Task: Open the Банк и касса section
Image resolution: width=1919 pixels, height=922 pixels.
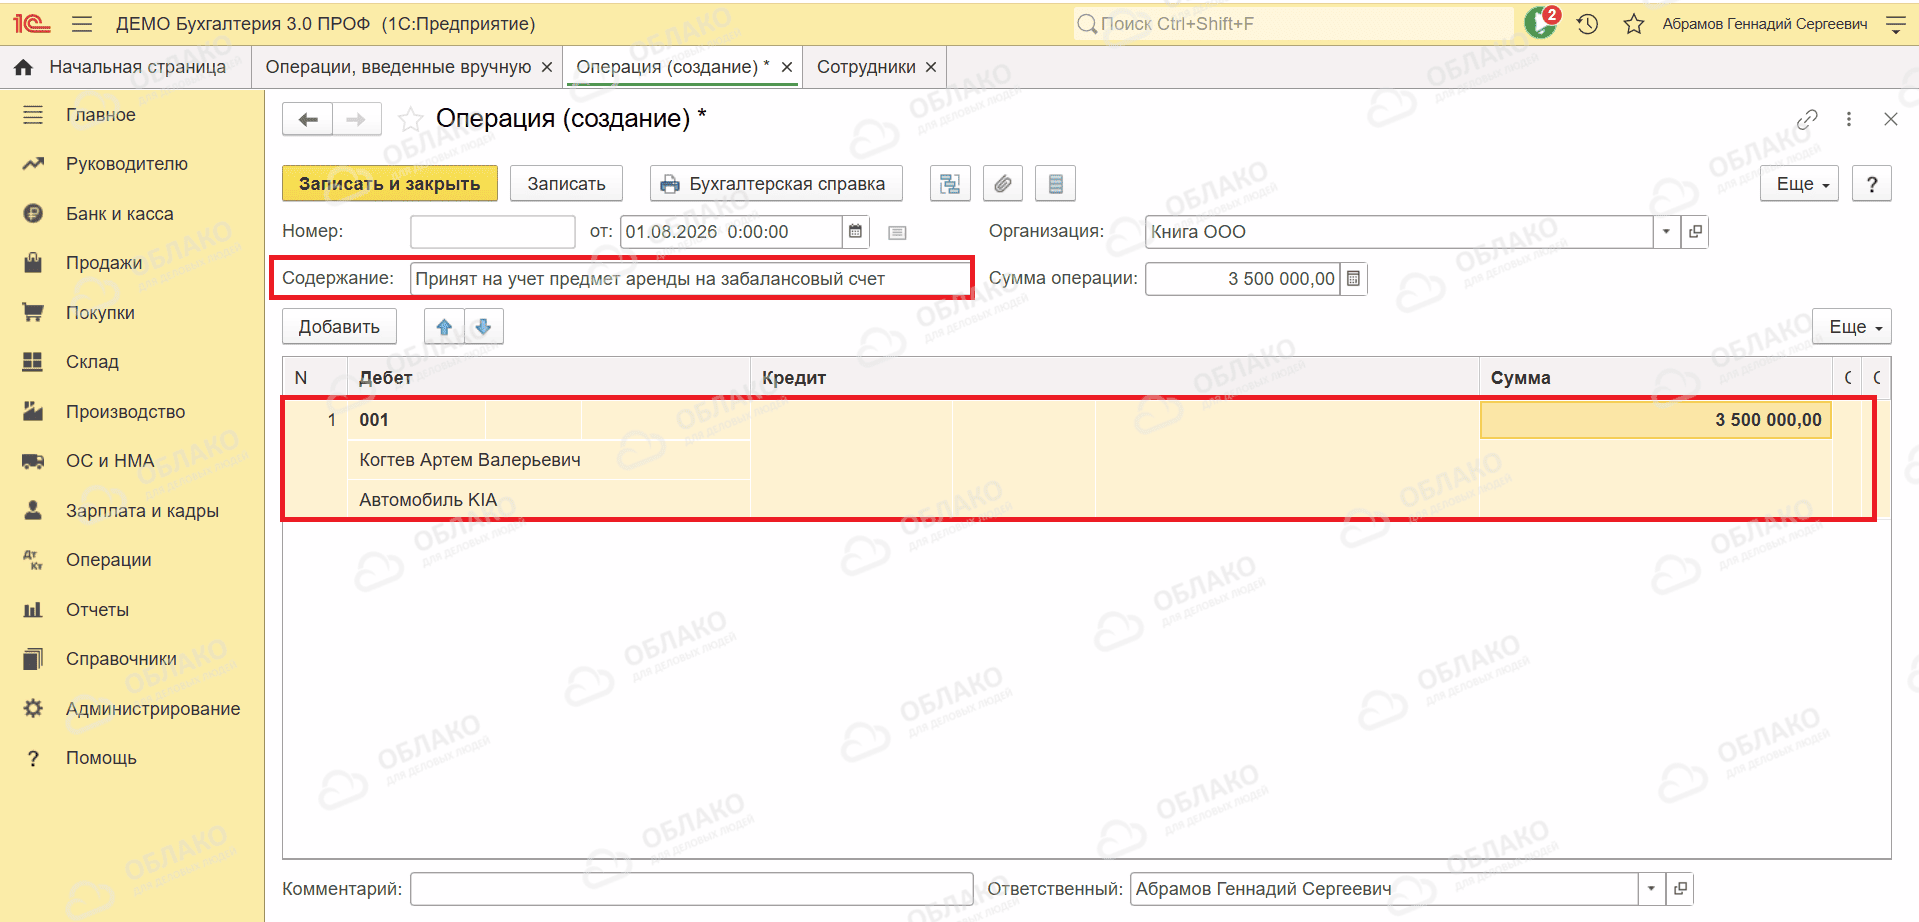Action: pyautogui.click(x=132, y=214)
